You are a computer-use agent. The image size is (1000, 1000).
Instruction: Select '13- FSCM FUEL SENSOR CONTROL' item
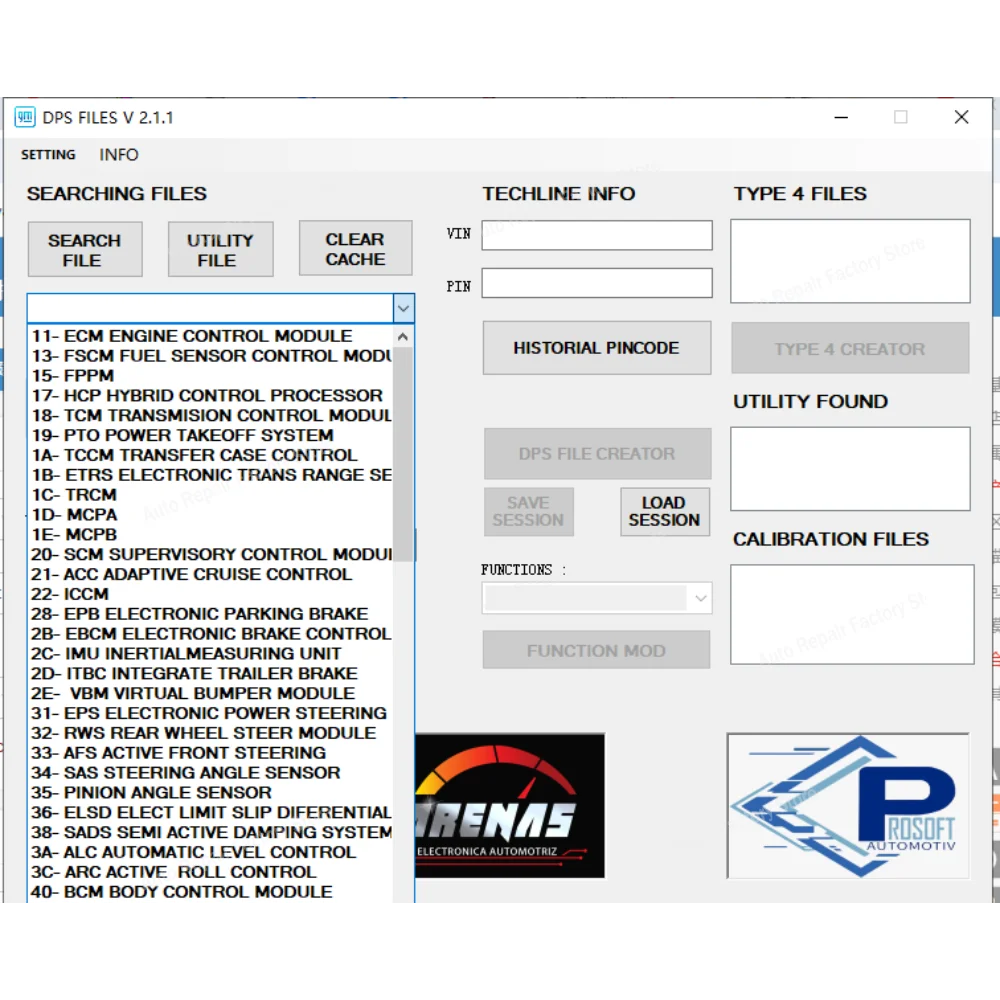[210, 356]
